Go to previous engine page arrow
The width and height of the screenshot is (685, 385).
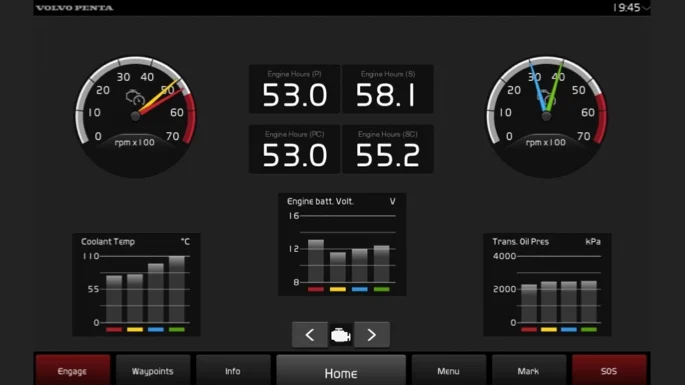click(310, 335)
